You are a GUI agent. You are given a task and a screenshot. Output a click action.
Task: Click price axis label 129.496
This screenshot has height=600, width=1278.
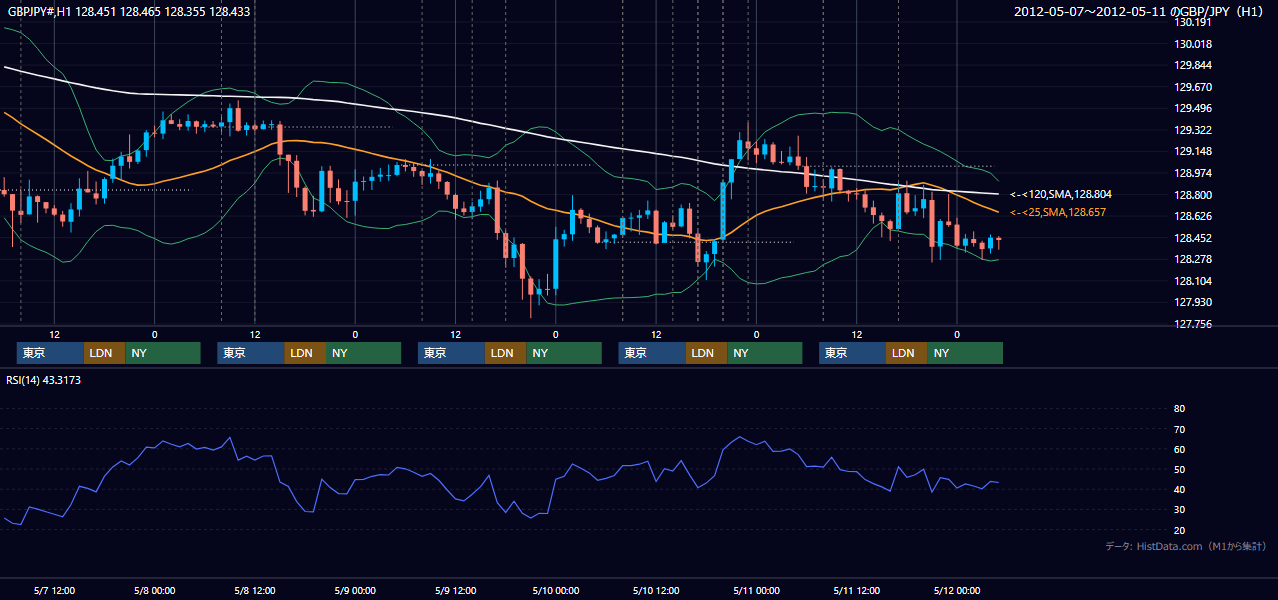[1194, 109]
